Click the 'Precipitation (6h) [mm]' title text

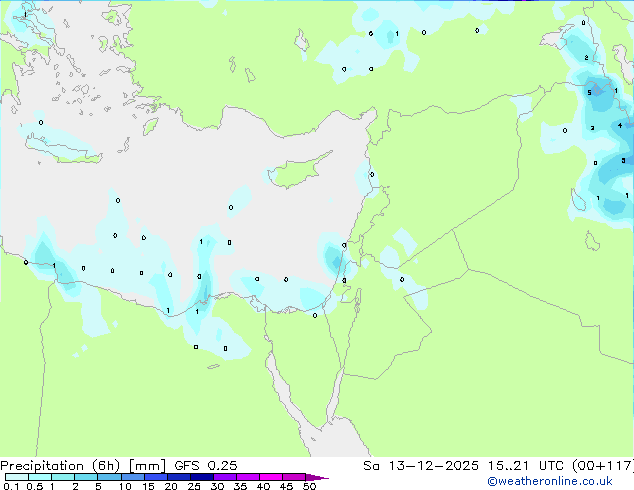[x=82, y=466]
